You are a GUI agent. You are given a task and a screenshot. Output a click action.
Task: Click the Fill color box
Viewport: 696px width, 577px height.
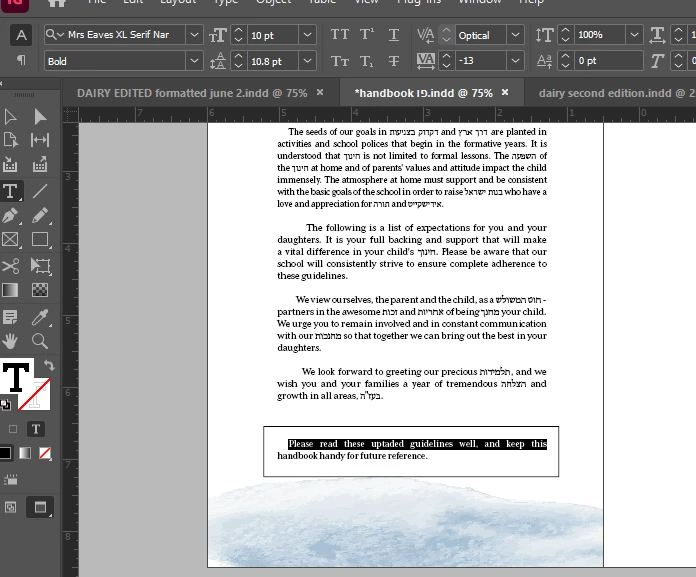[16, 376]
